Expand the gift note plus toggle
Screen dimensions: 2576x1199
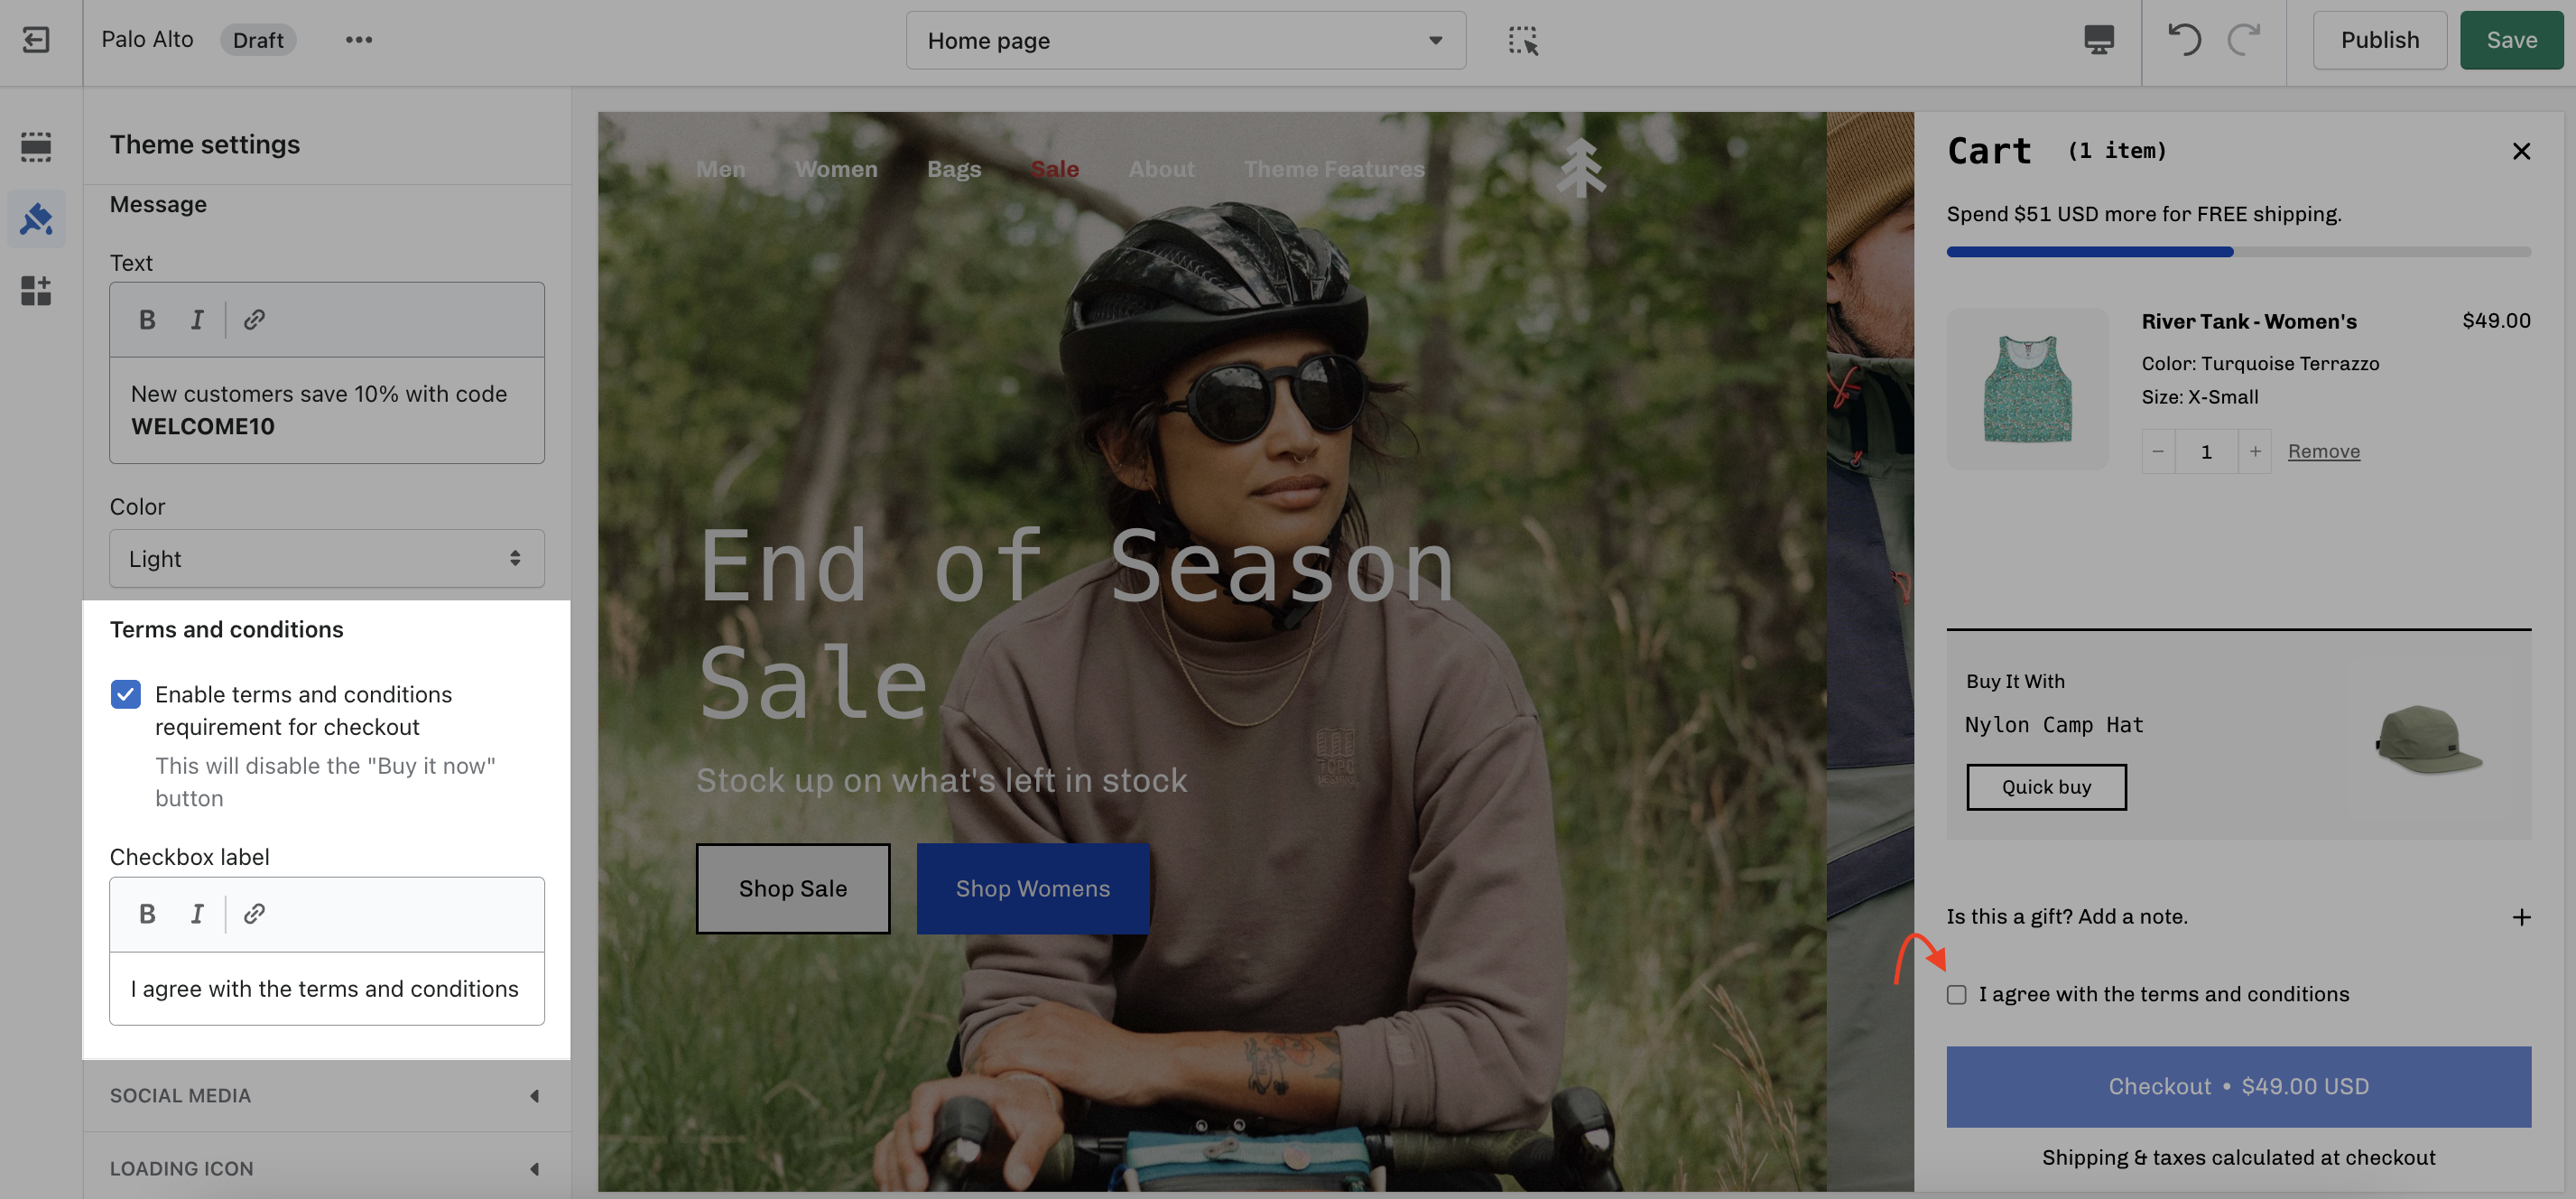tap(2520, 917)
